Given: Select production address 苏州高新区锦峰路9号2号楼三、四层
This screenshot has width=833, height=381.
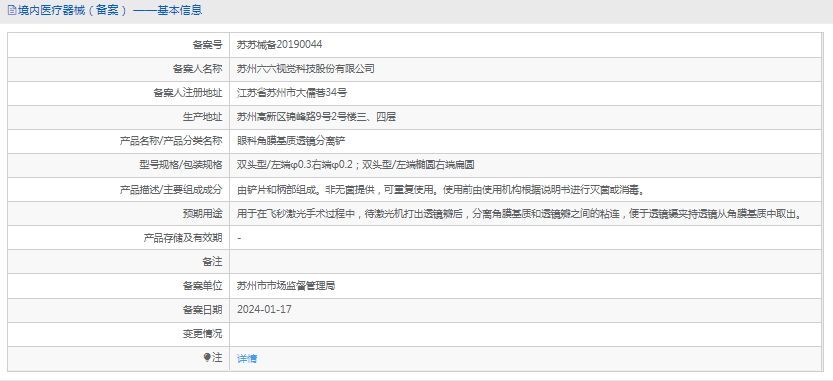Looking at the screenshot, I should (316, 117).
